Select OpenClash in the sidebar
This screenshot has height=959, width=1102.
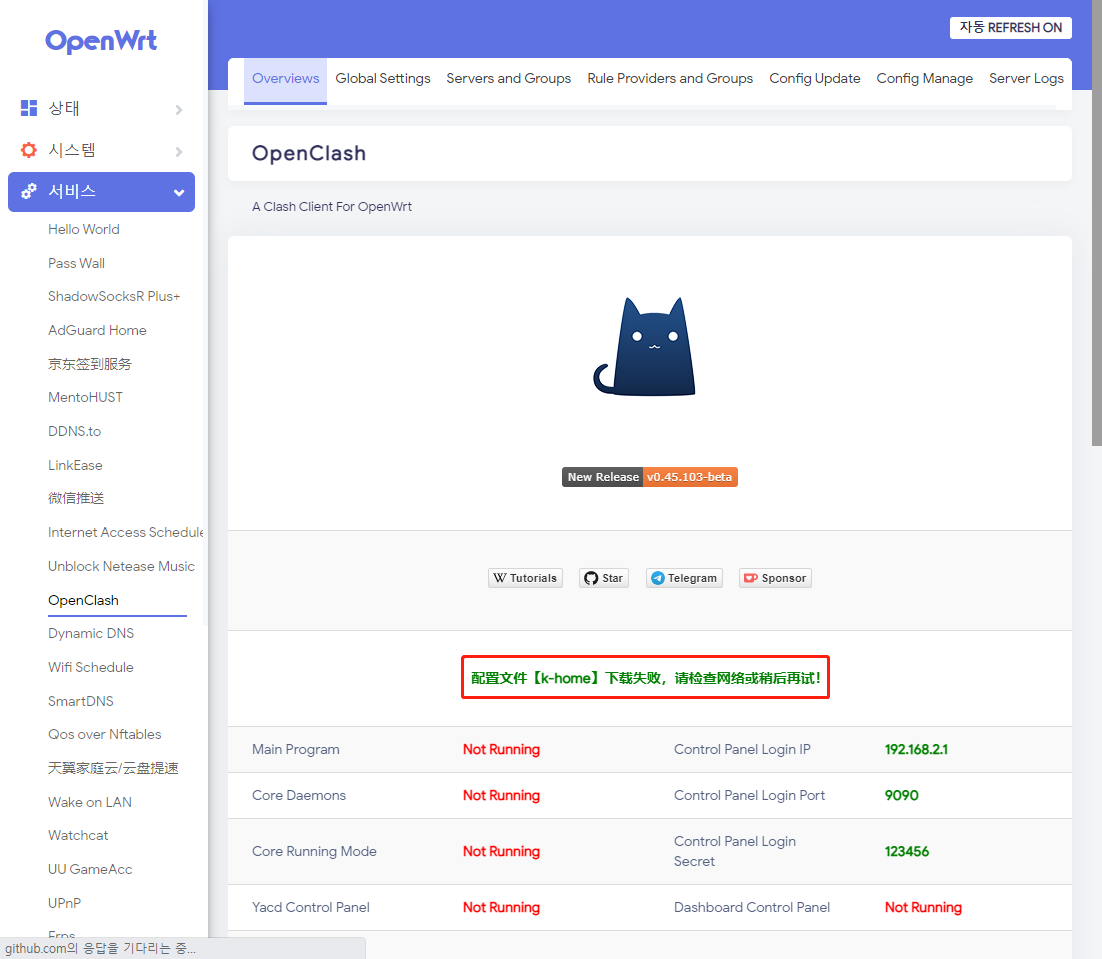point(83,600)
